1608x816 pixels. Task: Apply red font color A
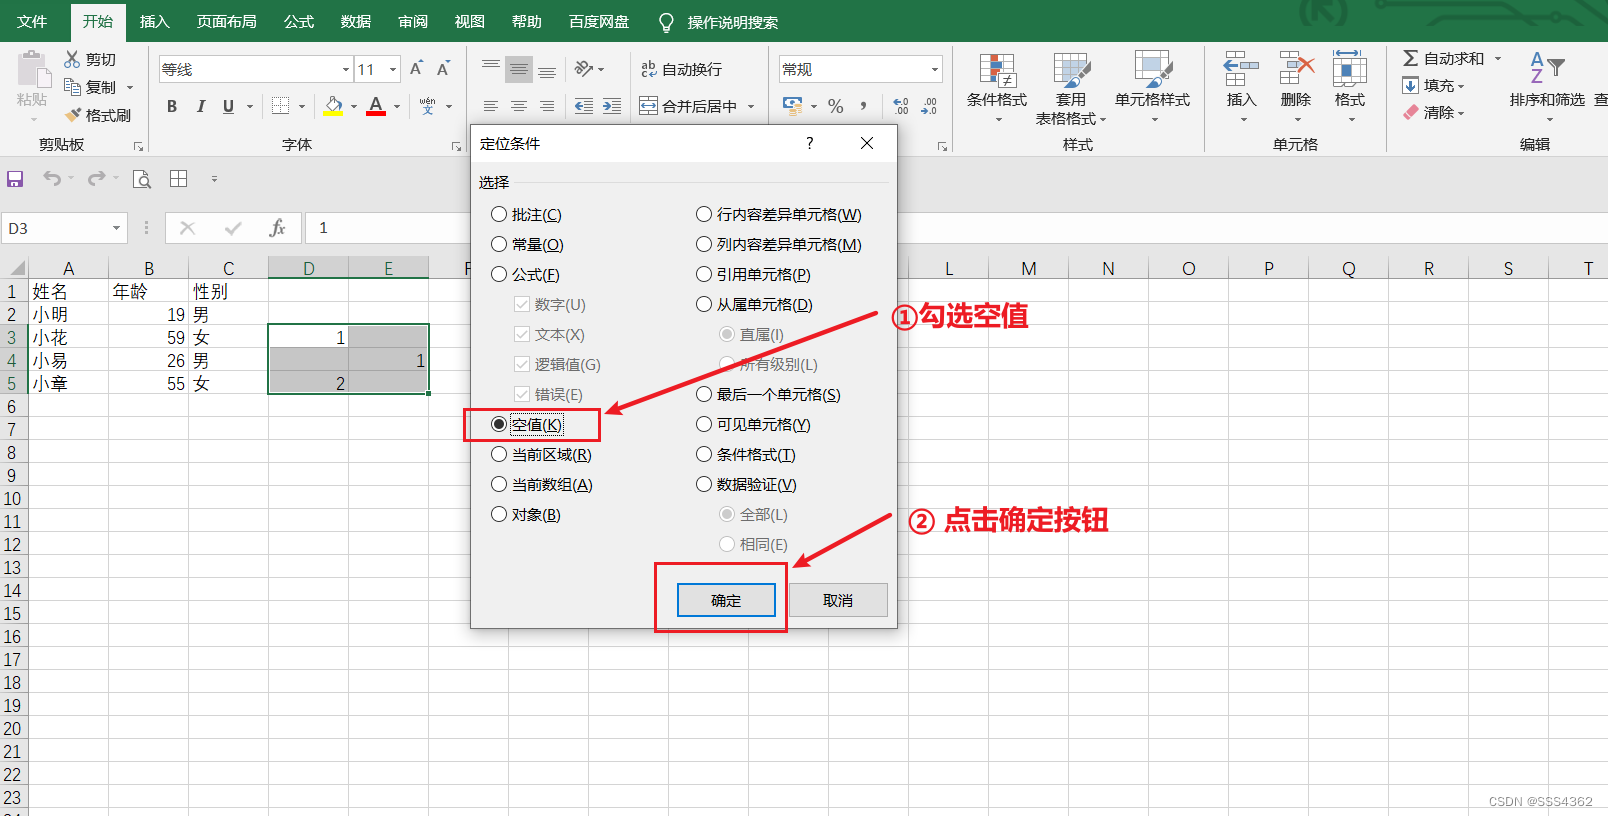pos(376,106)
